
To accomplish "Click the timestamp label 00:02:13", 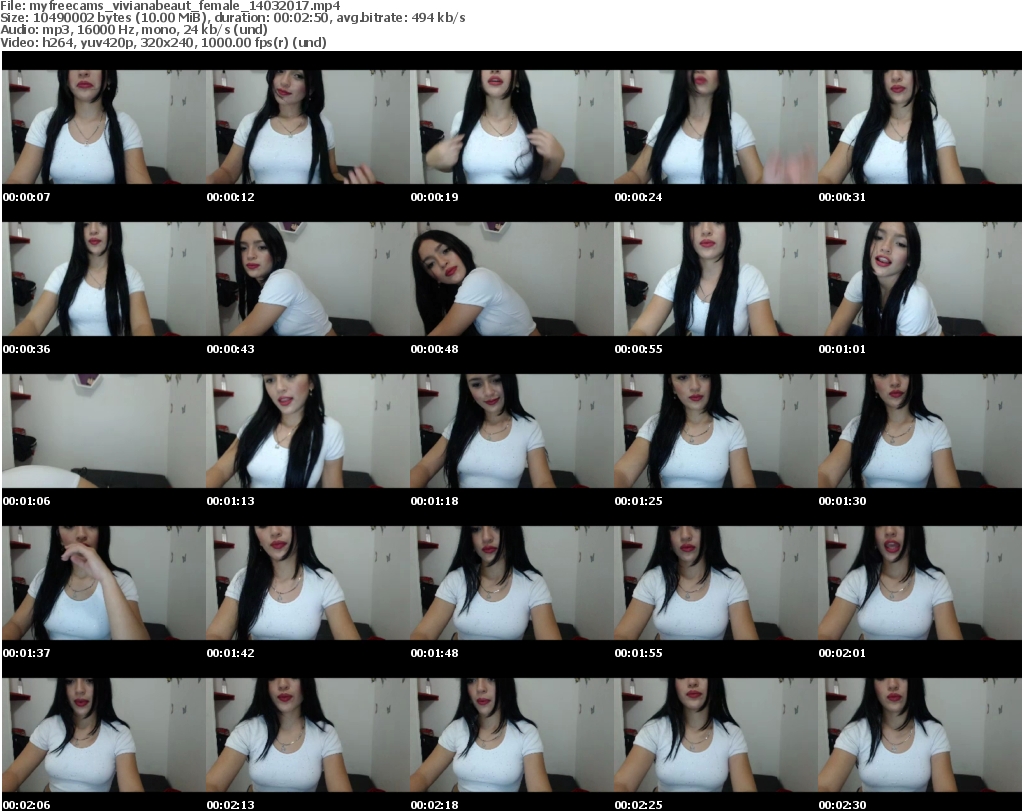I will [x=231, y=805].
